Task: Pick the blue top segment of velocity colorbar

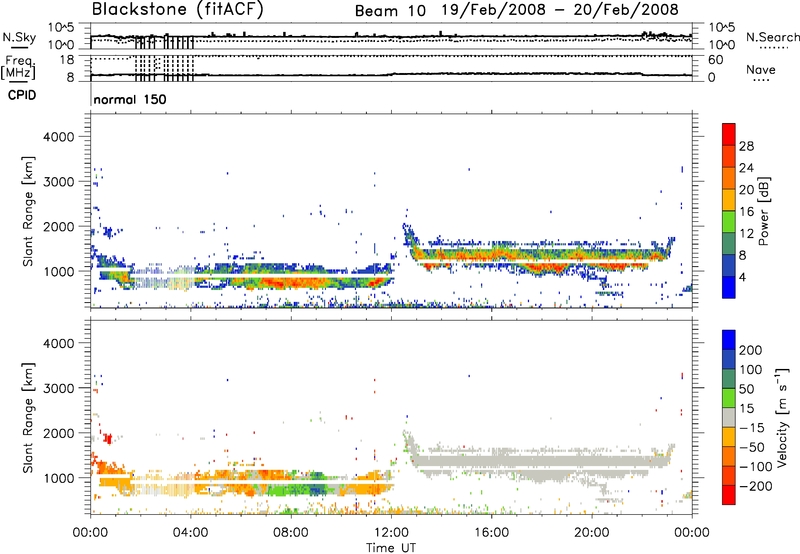Action: click(729, 340)
